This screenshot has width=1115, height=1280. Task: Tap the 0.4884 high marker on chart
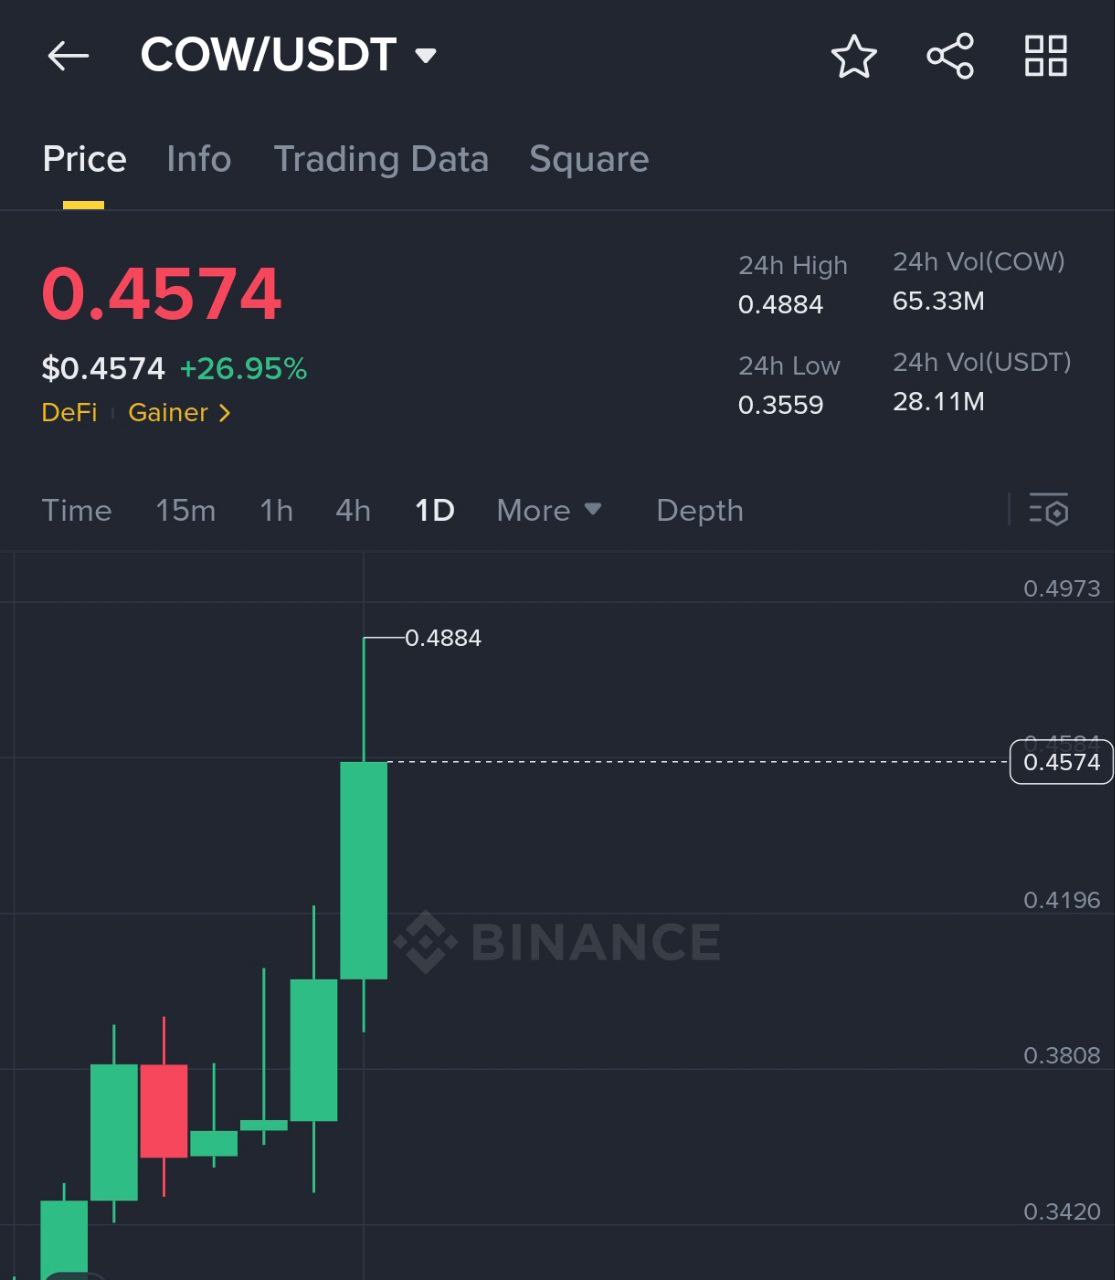tap(443, 638)
